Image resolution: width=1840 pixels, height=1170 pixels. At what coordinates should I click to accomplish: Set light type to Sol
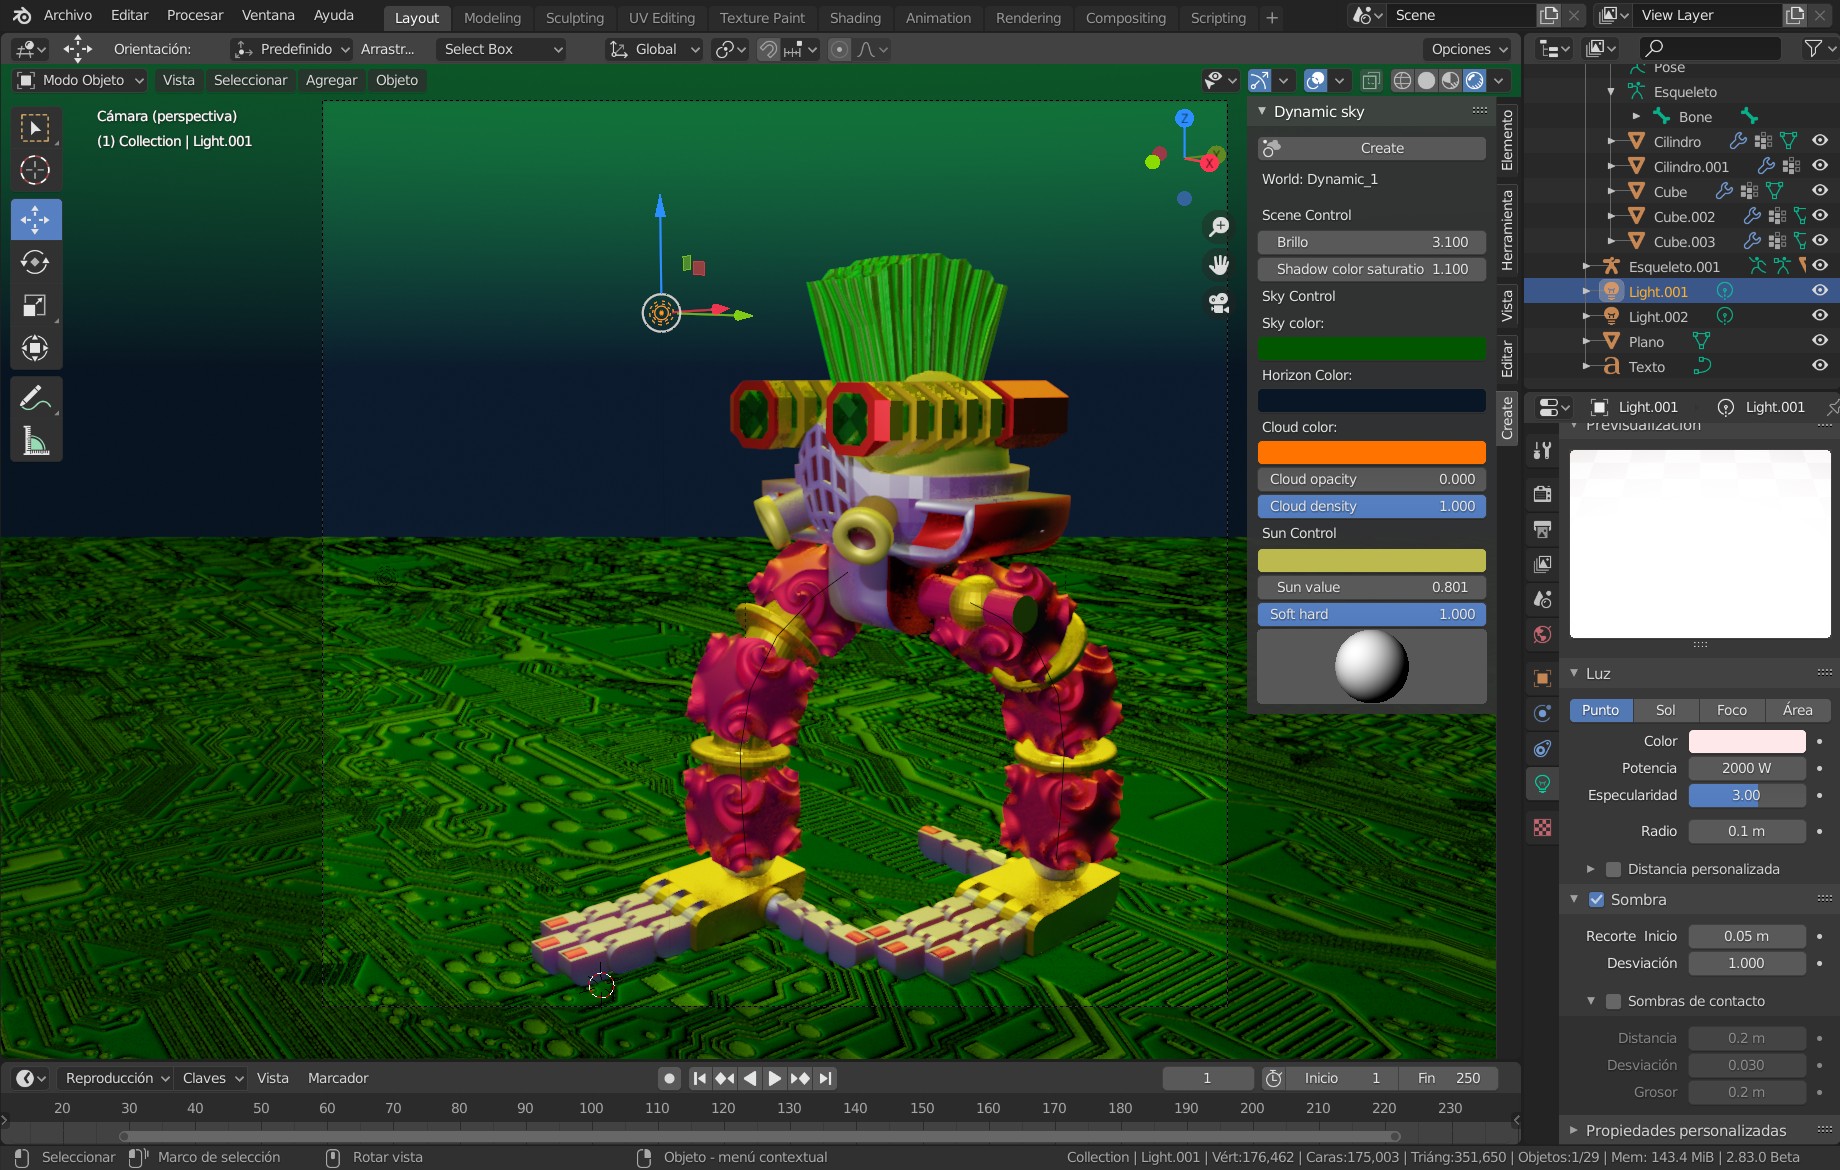coord(1665,710)
